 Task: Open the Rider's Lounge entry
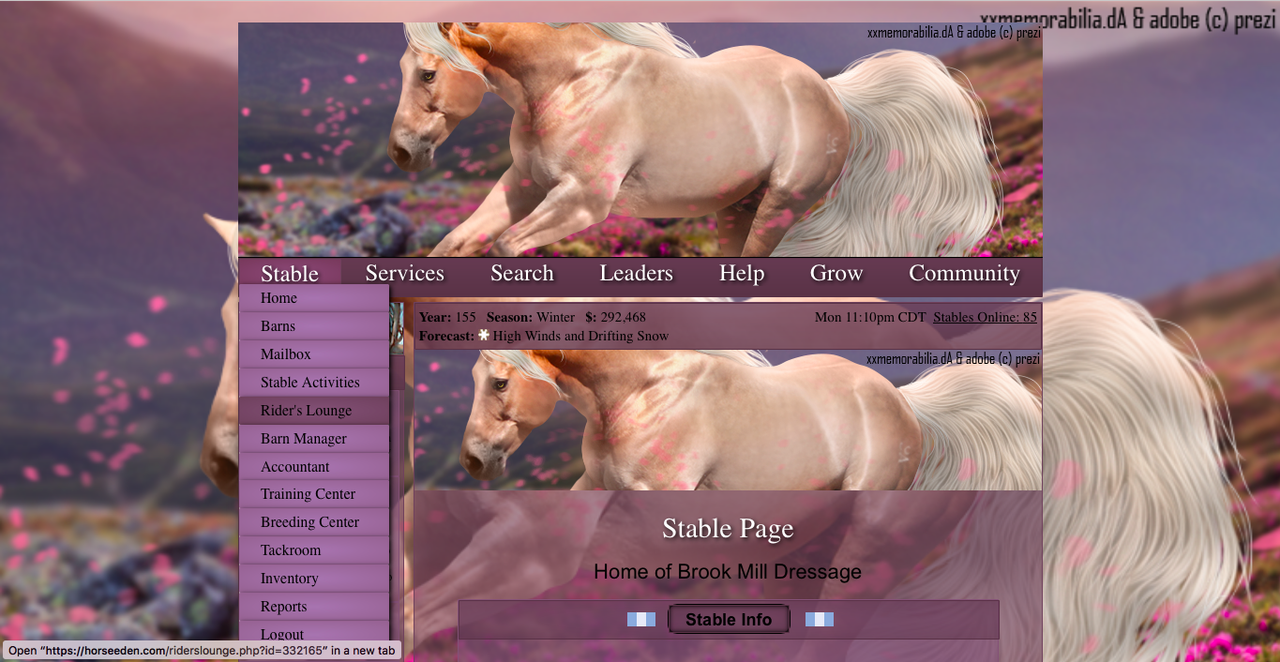(314, 410)
